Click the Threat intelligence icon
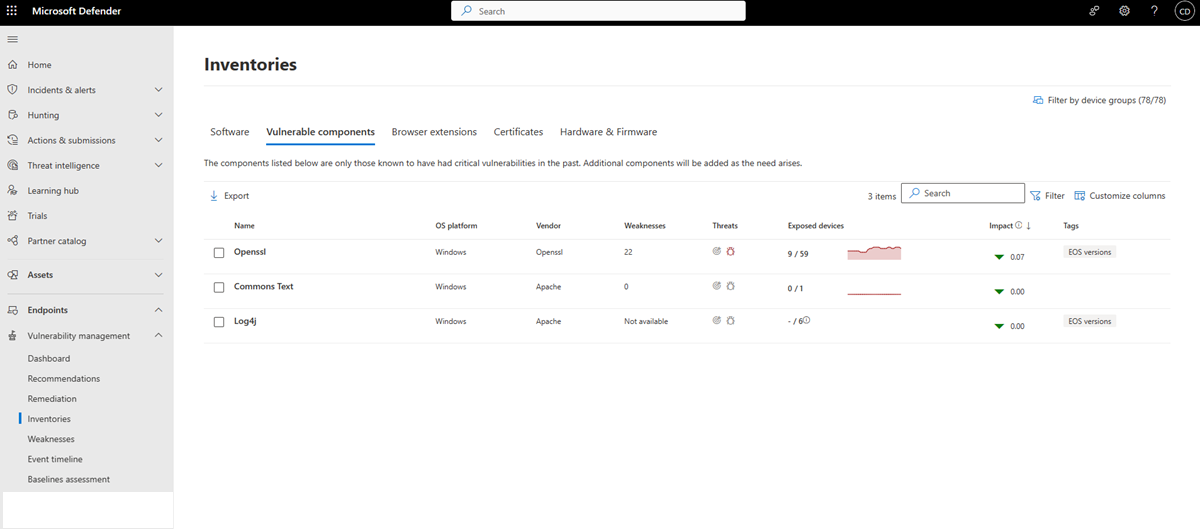The height and width of the screenshot is (529, 1200). click(x=13, y=165)
